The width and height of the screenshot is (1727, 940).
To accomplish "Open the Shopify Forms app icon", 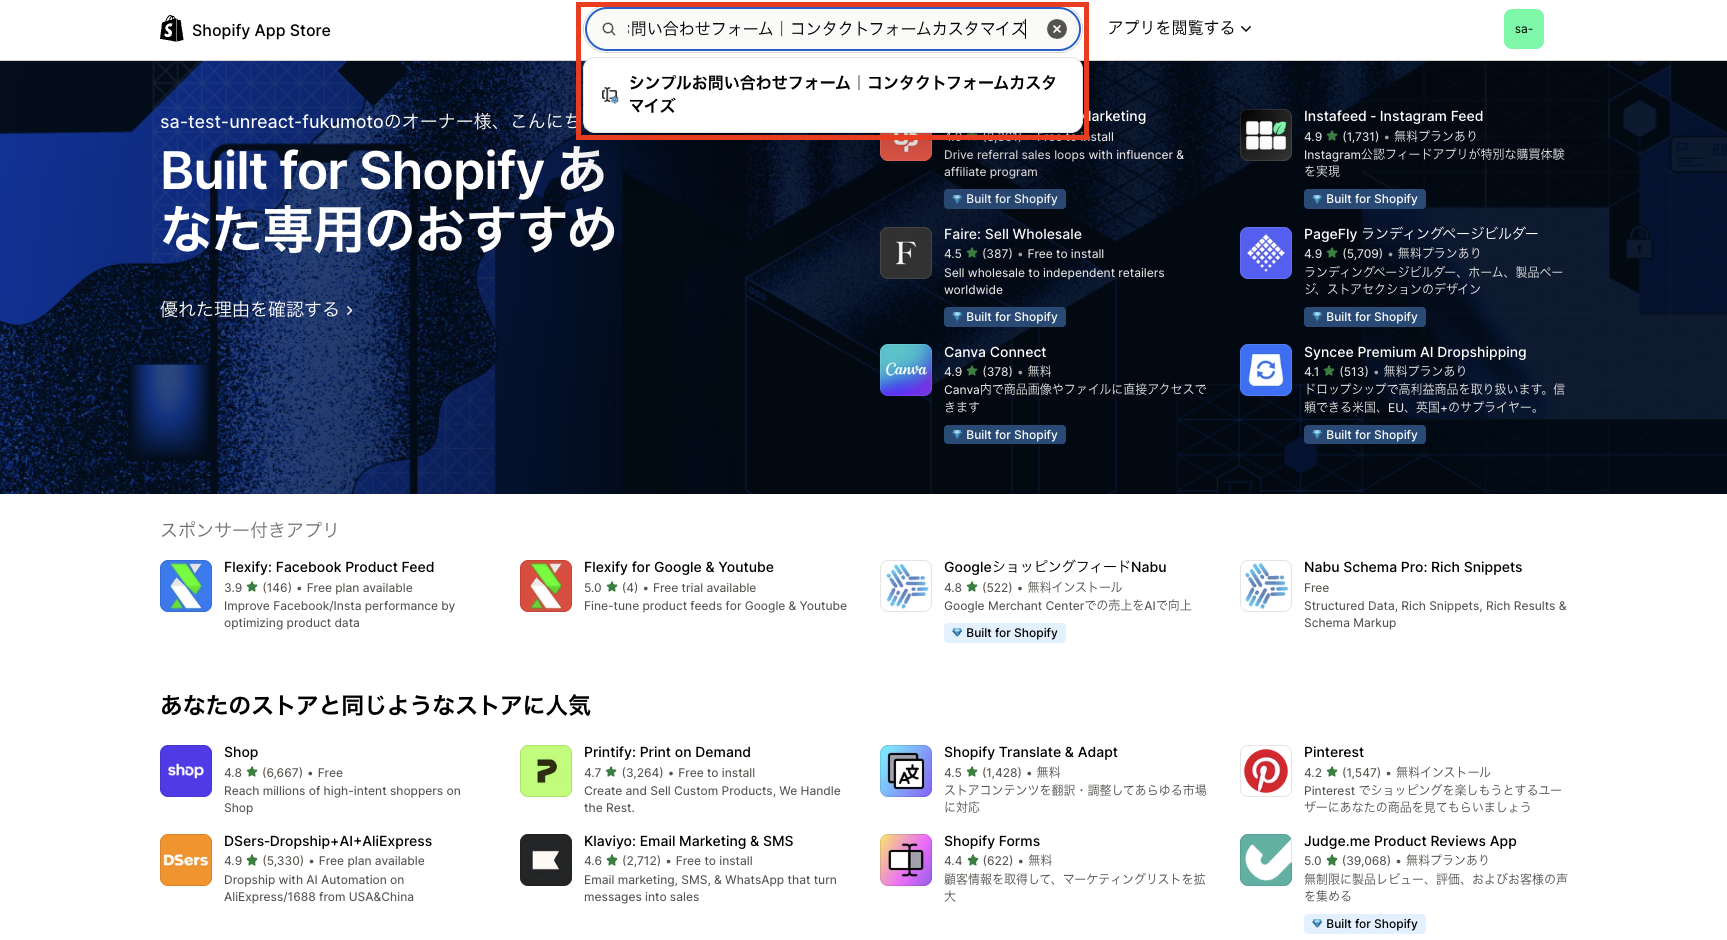I will pyautogui.click(x=906, y=860).
